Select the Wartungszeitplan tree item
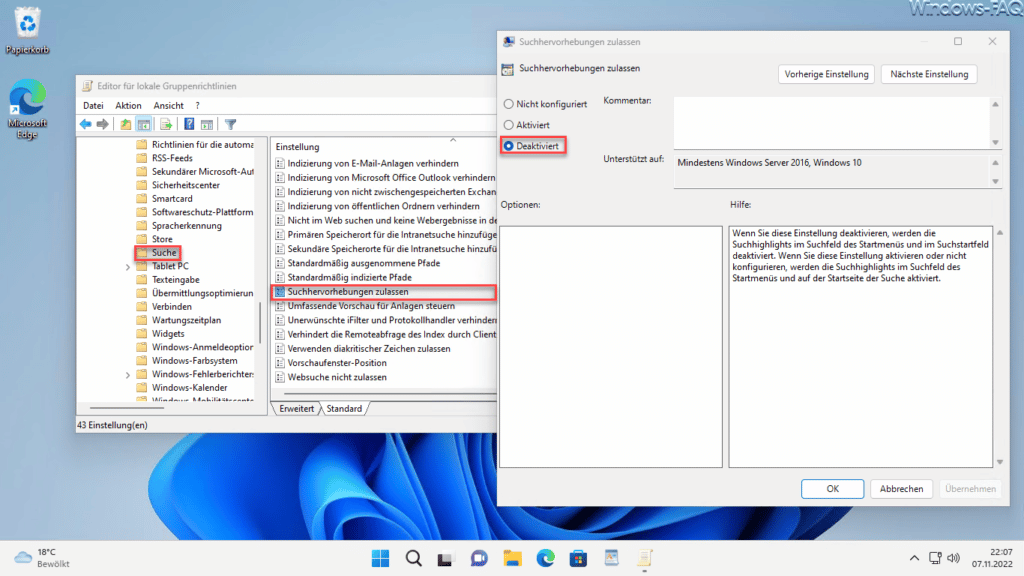The width and height of the screenshot is (1024, 576). pos(186,320)
